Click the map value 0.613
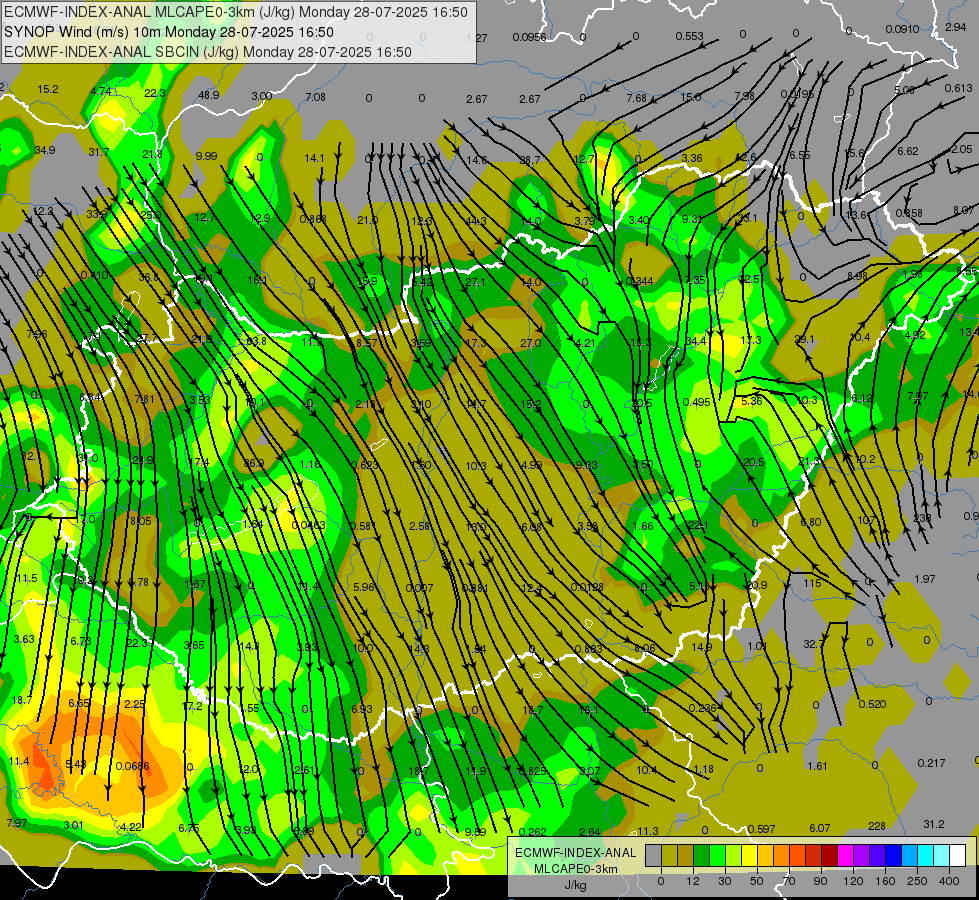This screenshot has width=979, height=900. click(958, 88)
